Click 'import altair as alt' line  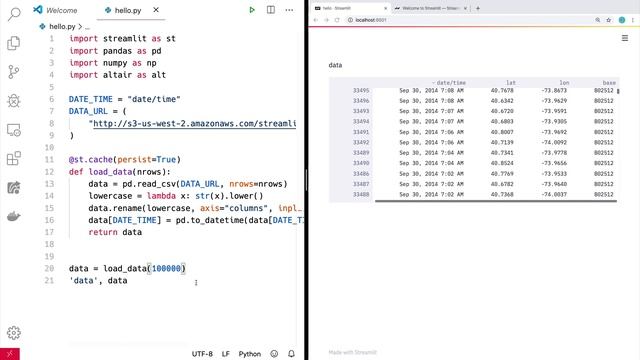118,75
